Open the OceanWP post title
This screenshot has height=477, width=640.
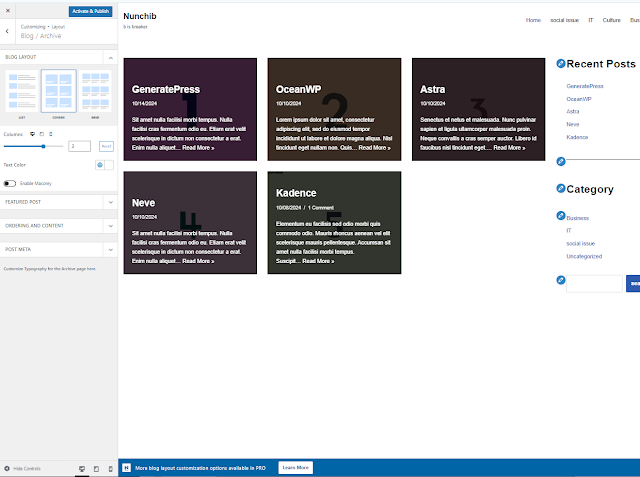(298, 89)
